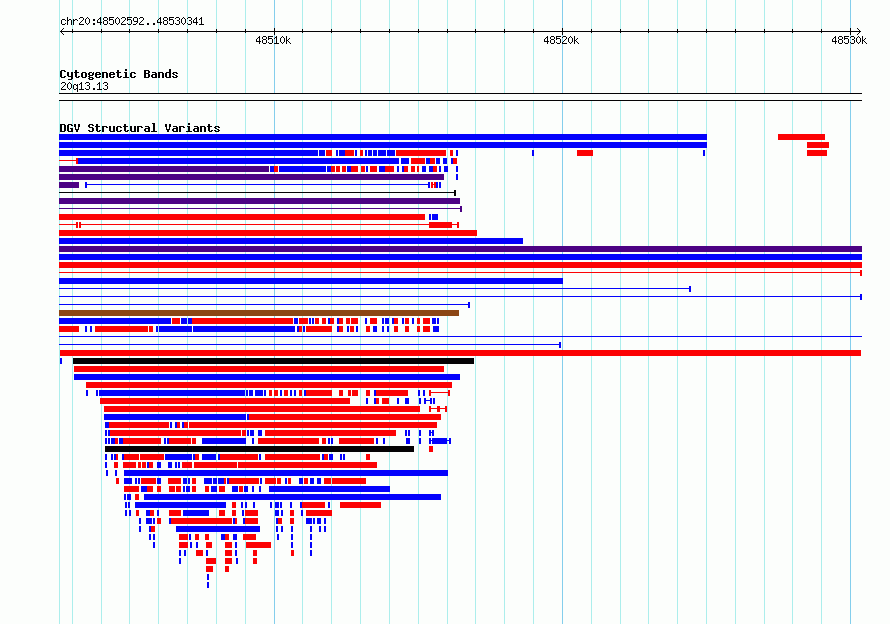Click the 48510k ruler label
This screenshot has width=890, height=624.
click(x=273, y=40)
